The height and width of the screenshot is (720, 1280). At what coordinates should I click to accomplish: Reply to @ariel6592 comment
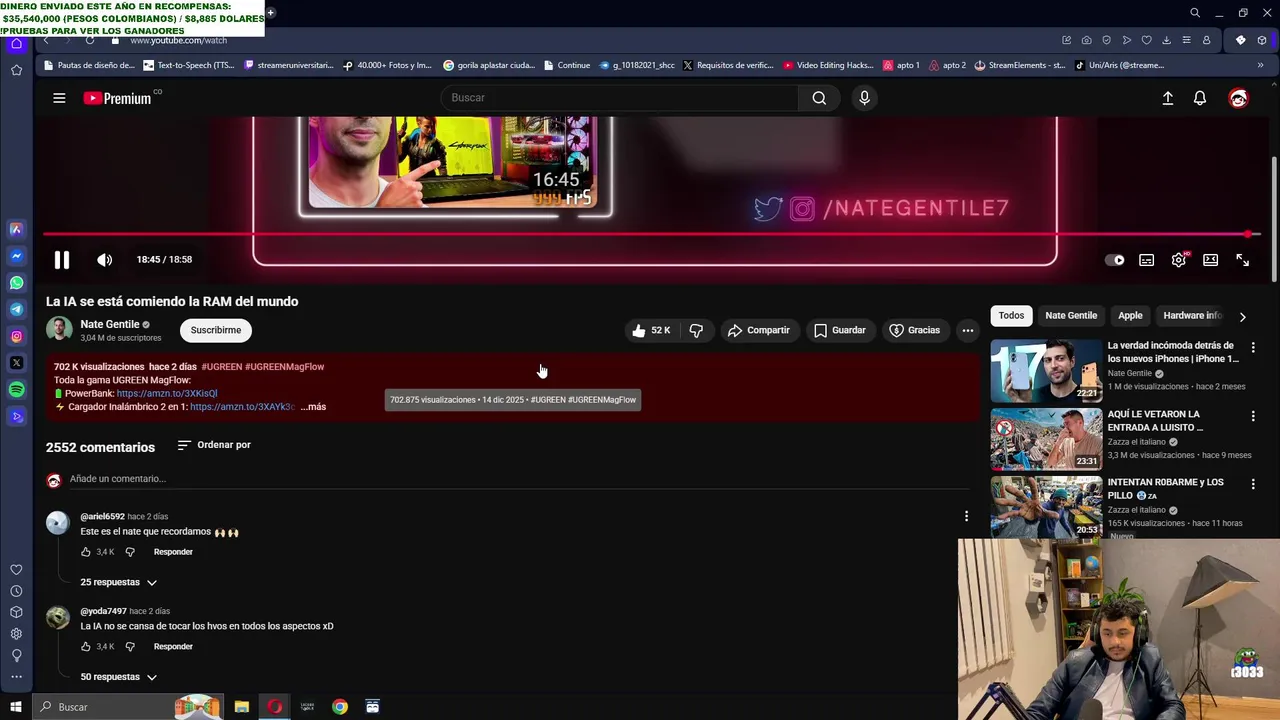173,552
